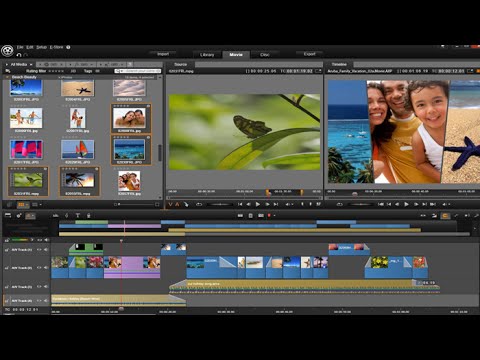Toggle the A audio stream button in Source player

point(177,204)
